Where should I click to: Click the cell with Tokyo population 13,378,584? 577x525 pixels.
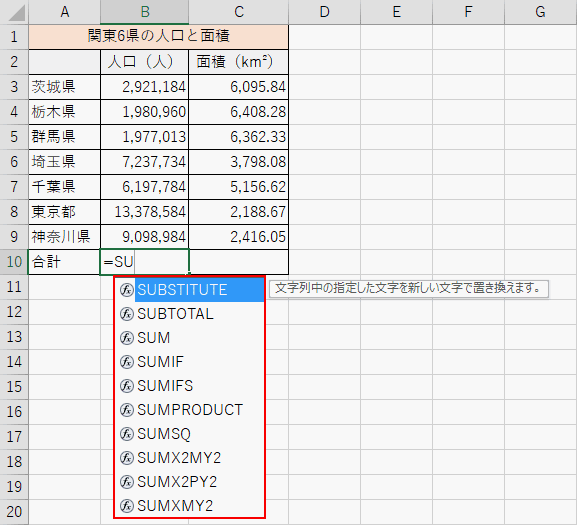tap(145, 212)
